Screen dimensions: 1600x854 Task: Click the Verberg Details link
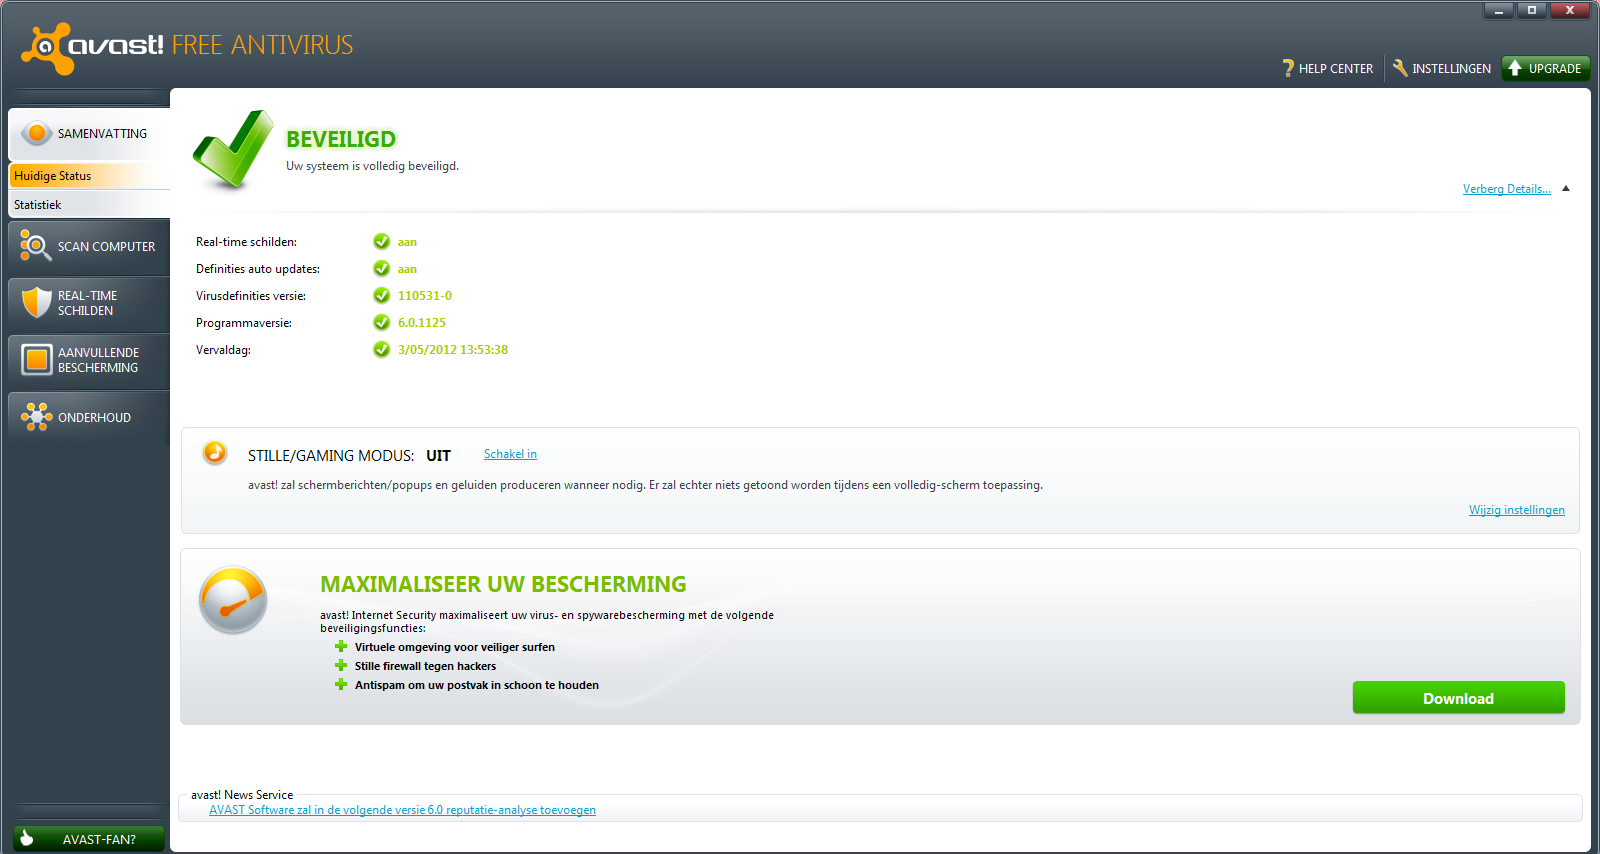click(x=1507, y=189)
